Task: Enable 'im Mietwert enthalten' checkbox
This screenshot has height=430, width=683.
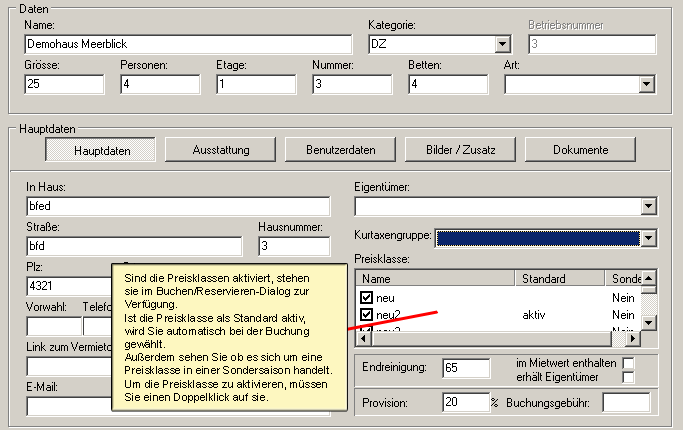Action: pyautogui.click(x=629, y=362)
